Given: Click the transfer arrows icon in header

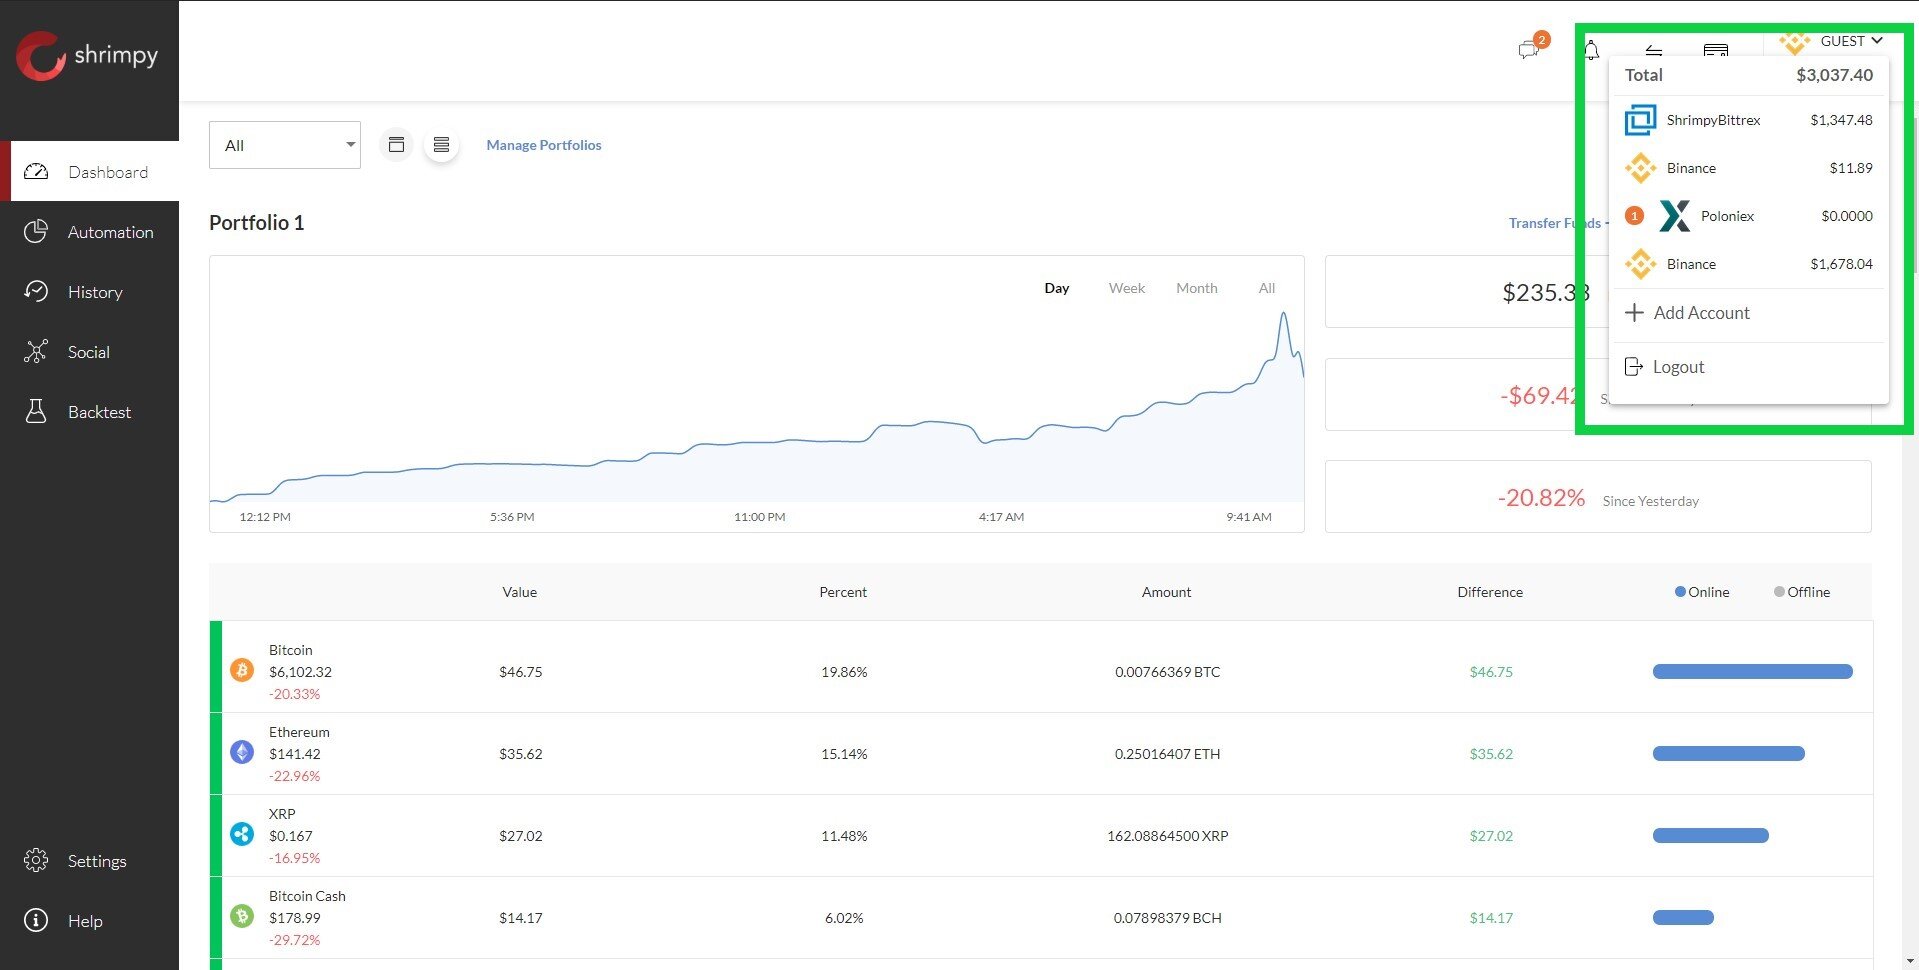Looking at the screenshot, I should coord(1654,51).
